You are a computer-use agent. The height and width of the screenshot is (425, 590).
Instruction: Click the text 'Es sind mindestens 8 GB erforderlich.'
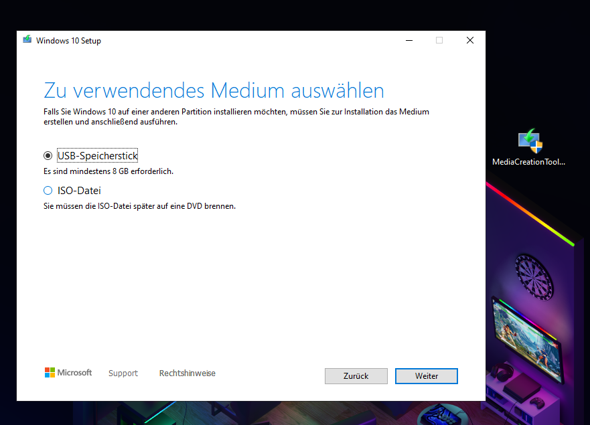click(x=108, y=171)
